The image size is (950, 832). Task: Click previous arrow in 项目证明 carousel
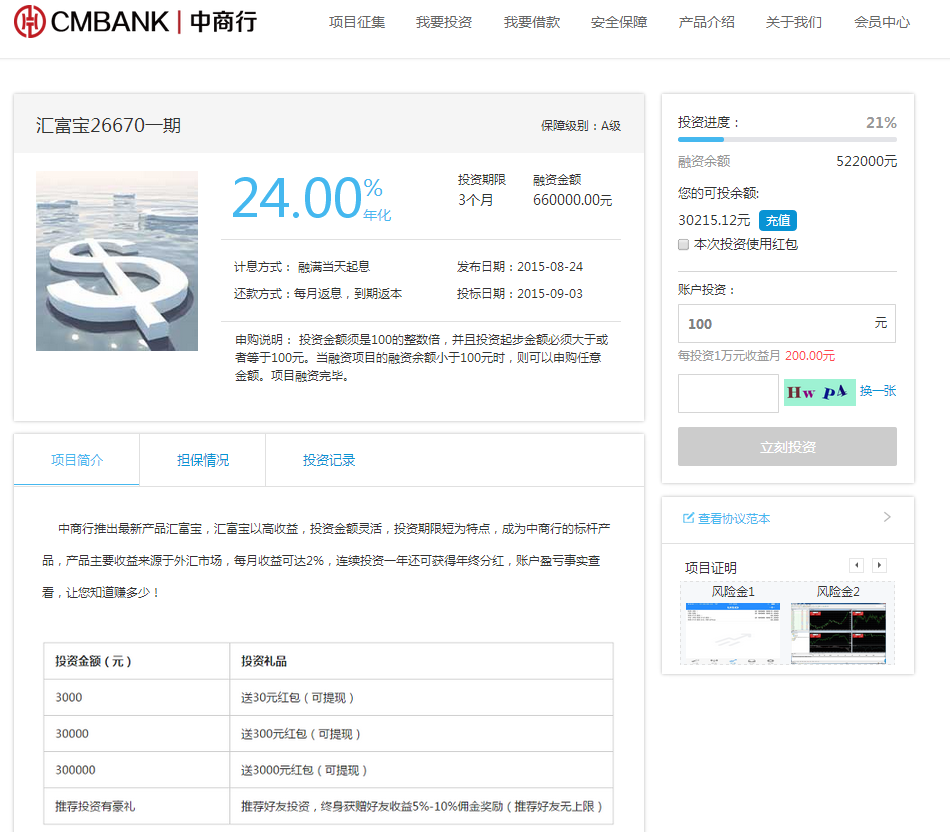tap(856, 566)
